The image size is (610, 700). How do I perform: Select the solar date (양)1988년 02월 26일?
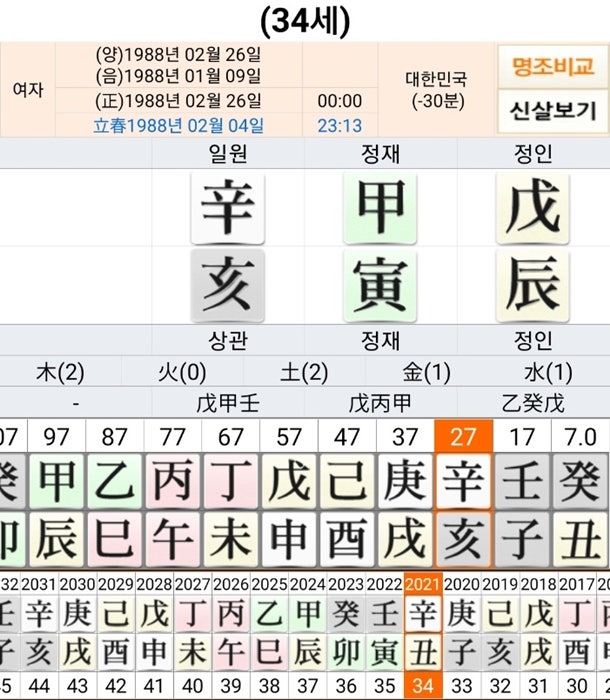point(178,54)
